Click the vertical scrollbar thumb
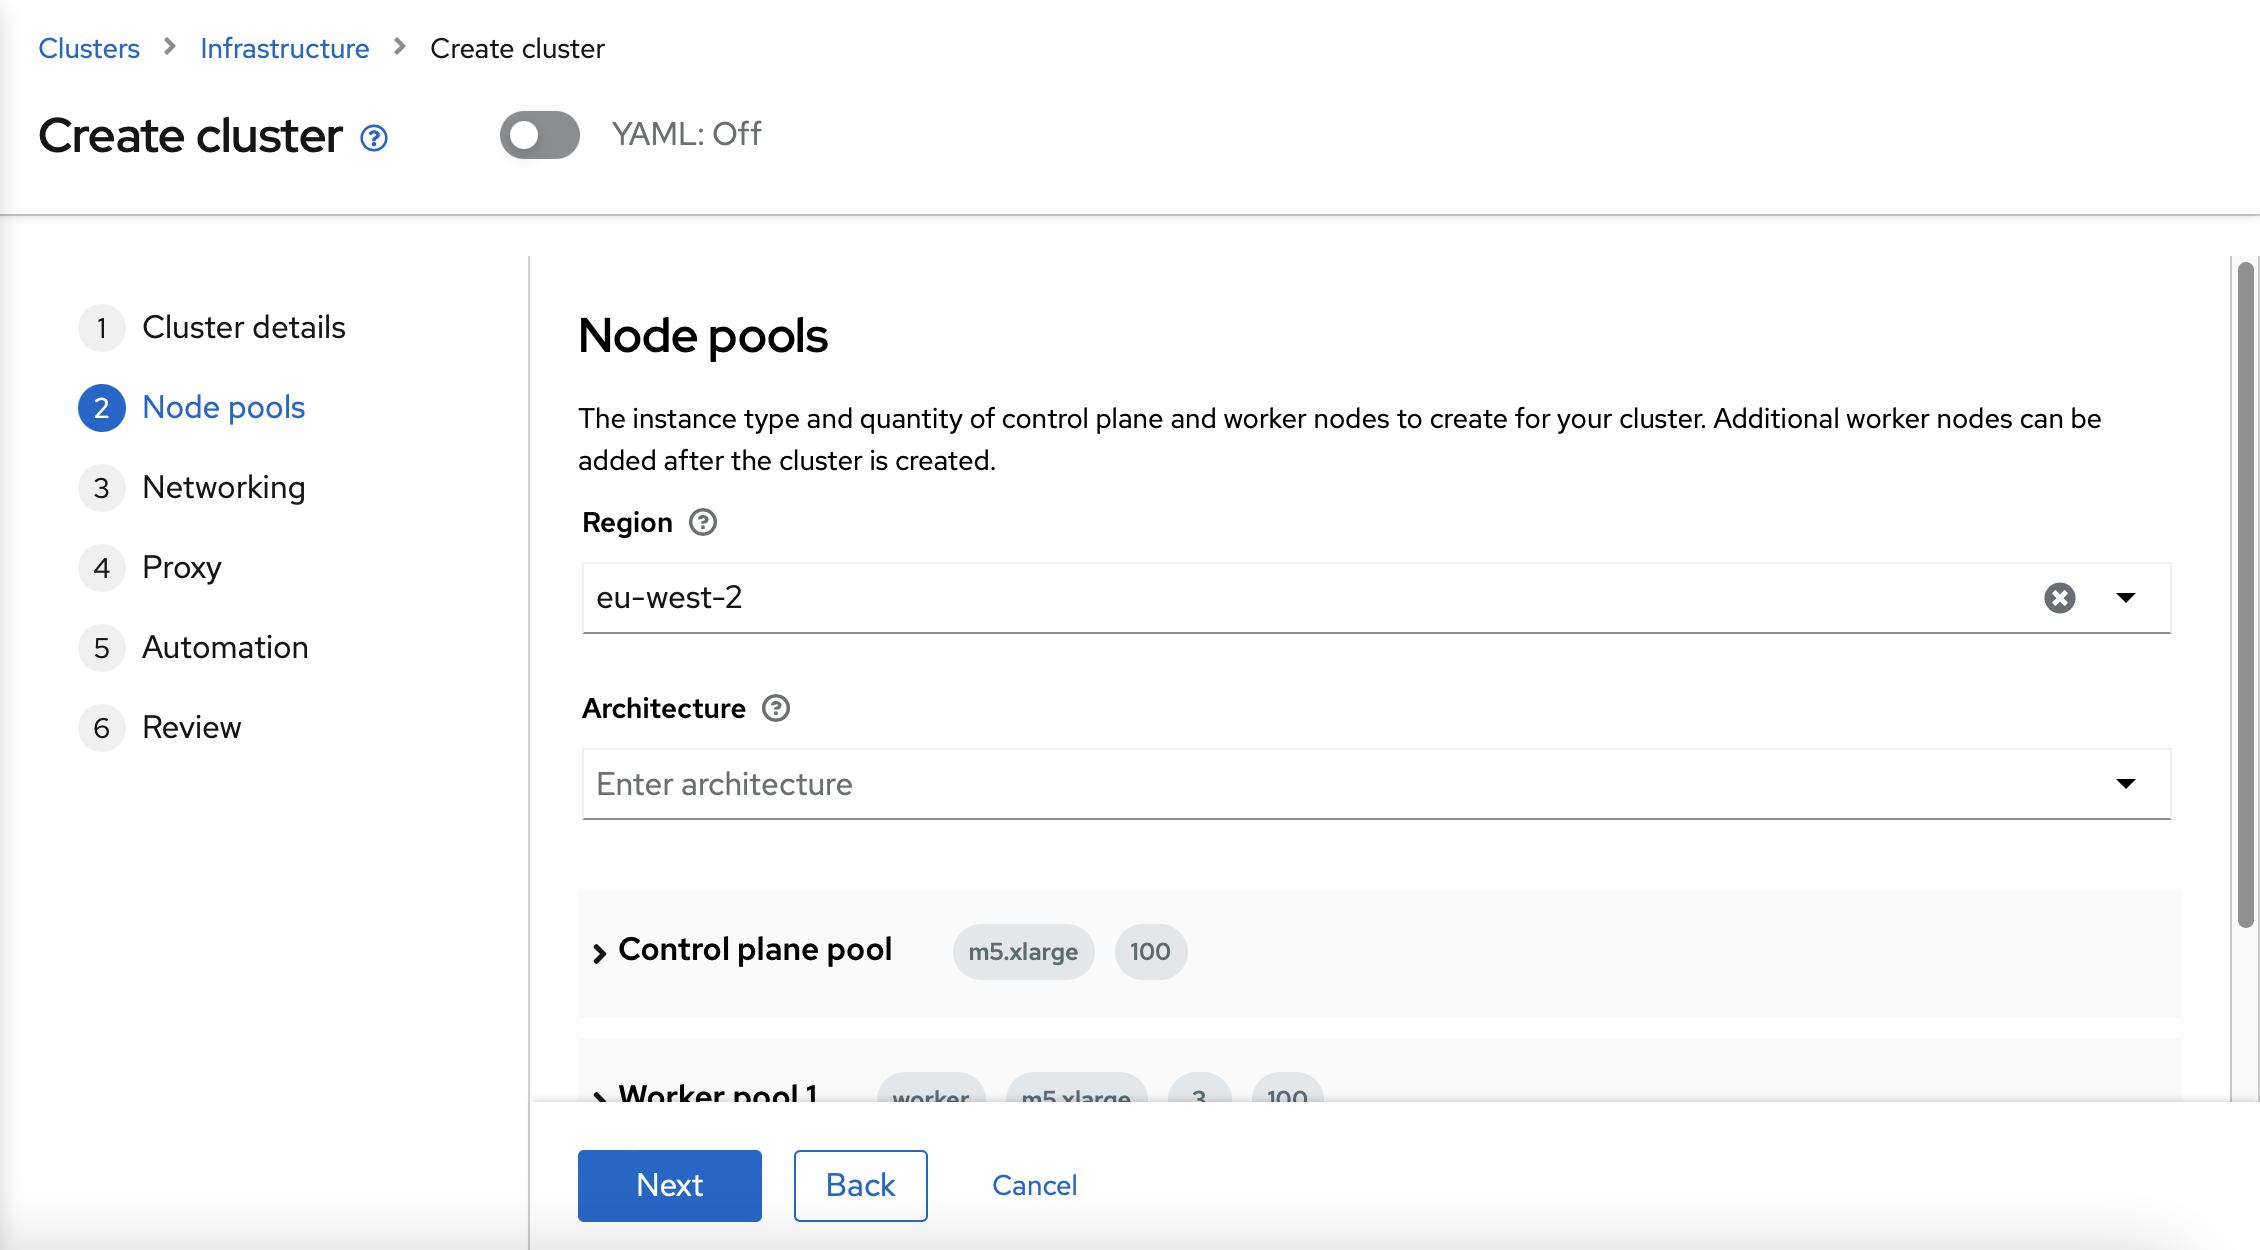 tap(2245, 595)
